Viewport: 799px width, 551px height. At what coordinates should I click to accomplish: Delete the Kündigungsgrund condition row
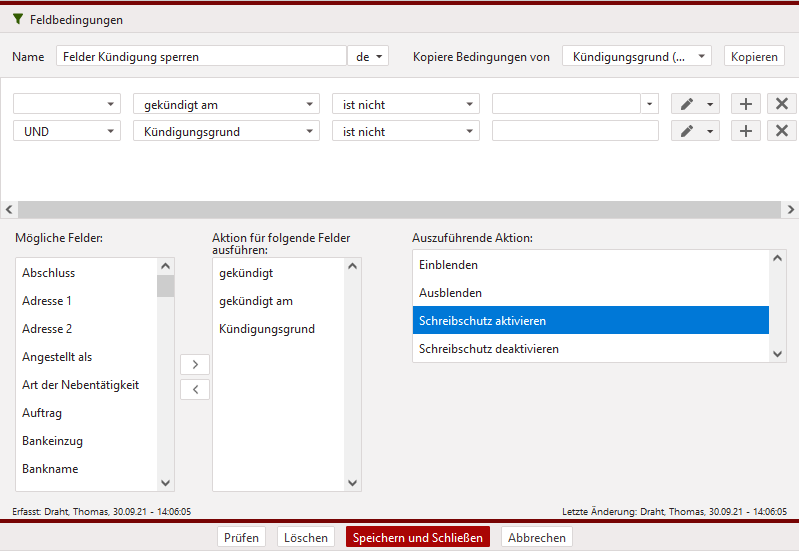pos(781,131)
